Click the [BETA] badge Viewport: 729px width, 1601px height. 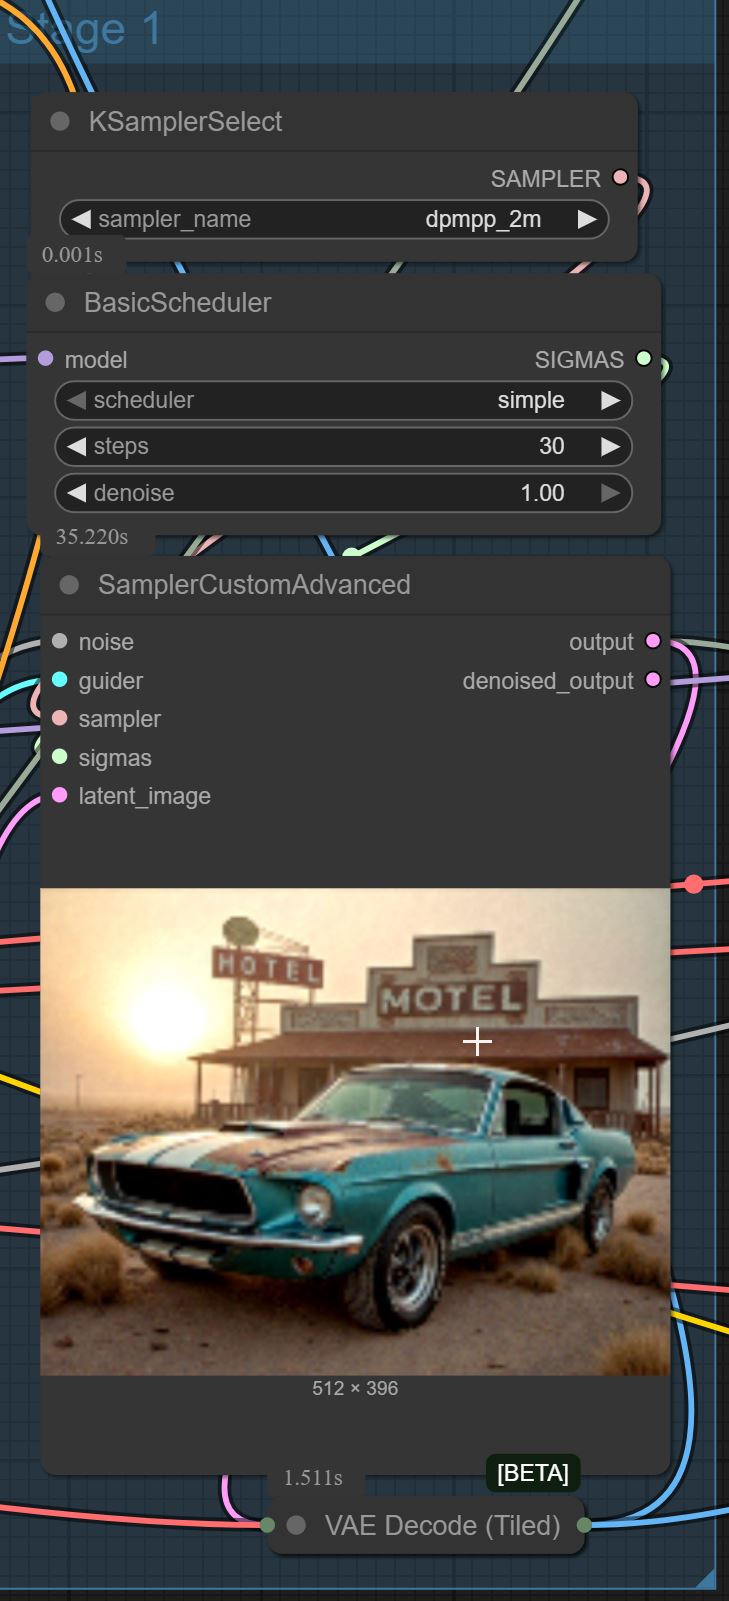pos(533,1473)
